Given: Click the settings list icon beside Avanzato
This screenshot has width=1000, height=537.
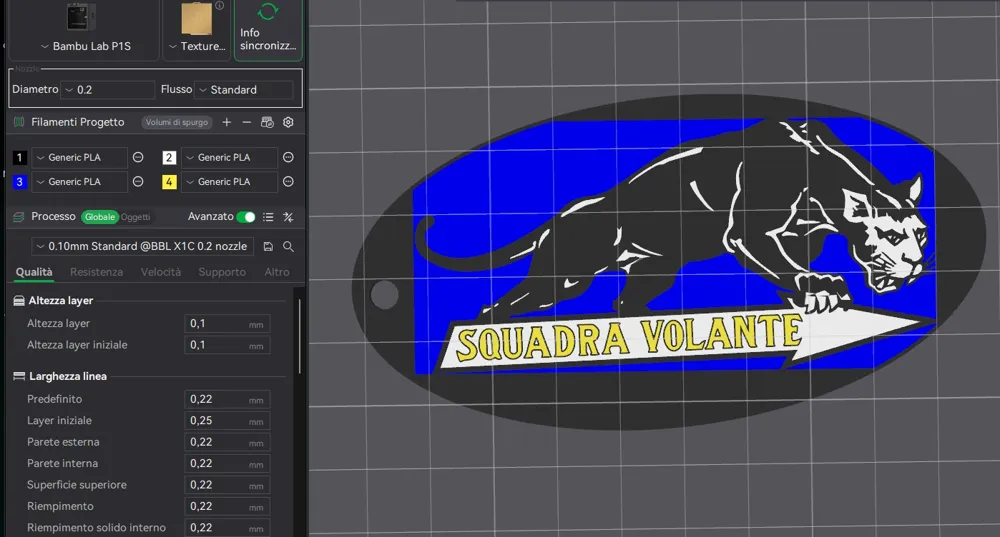Looking at the screenshot, I should coord(268,217).
